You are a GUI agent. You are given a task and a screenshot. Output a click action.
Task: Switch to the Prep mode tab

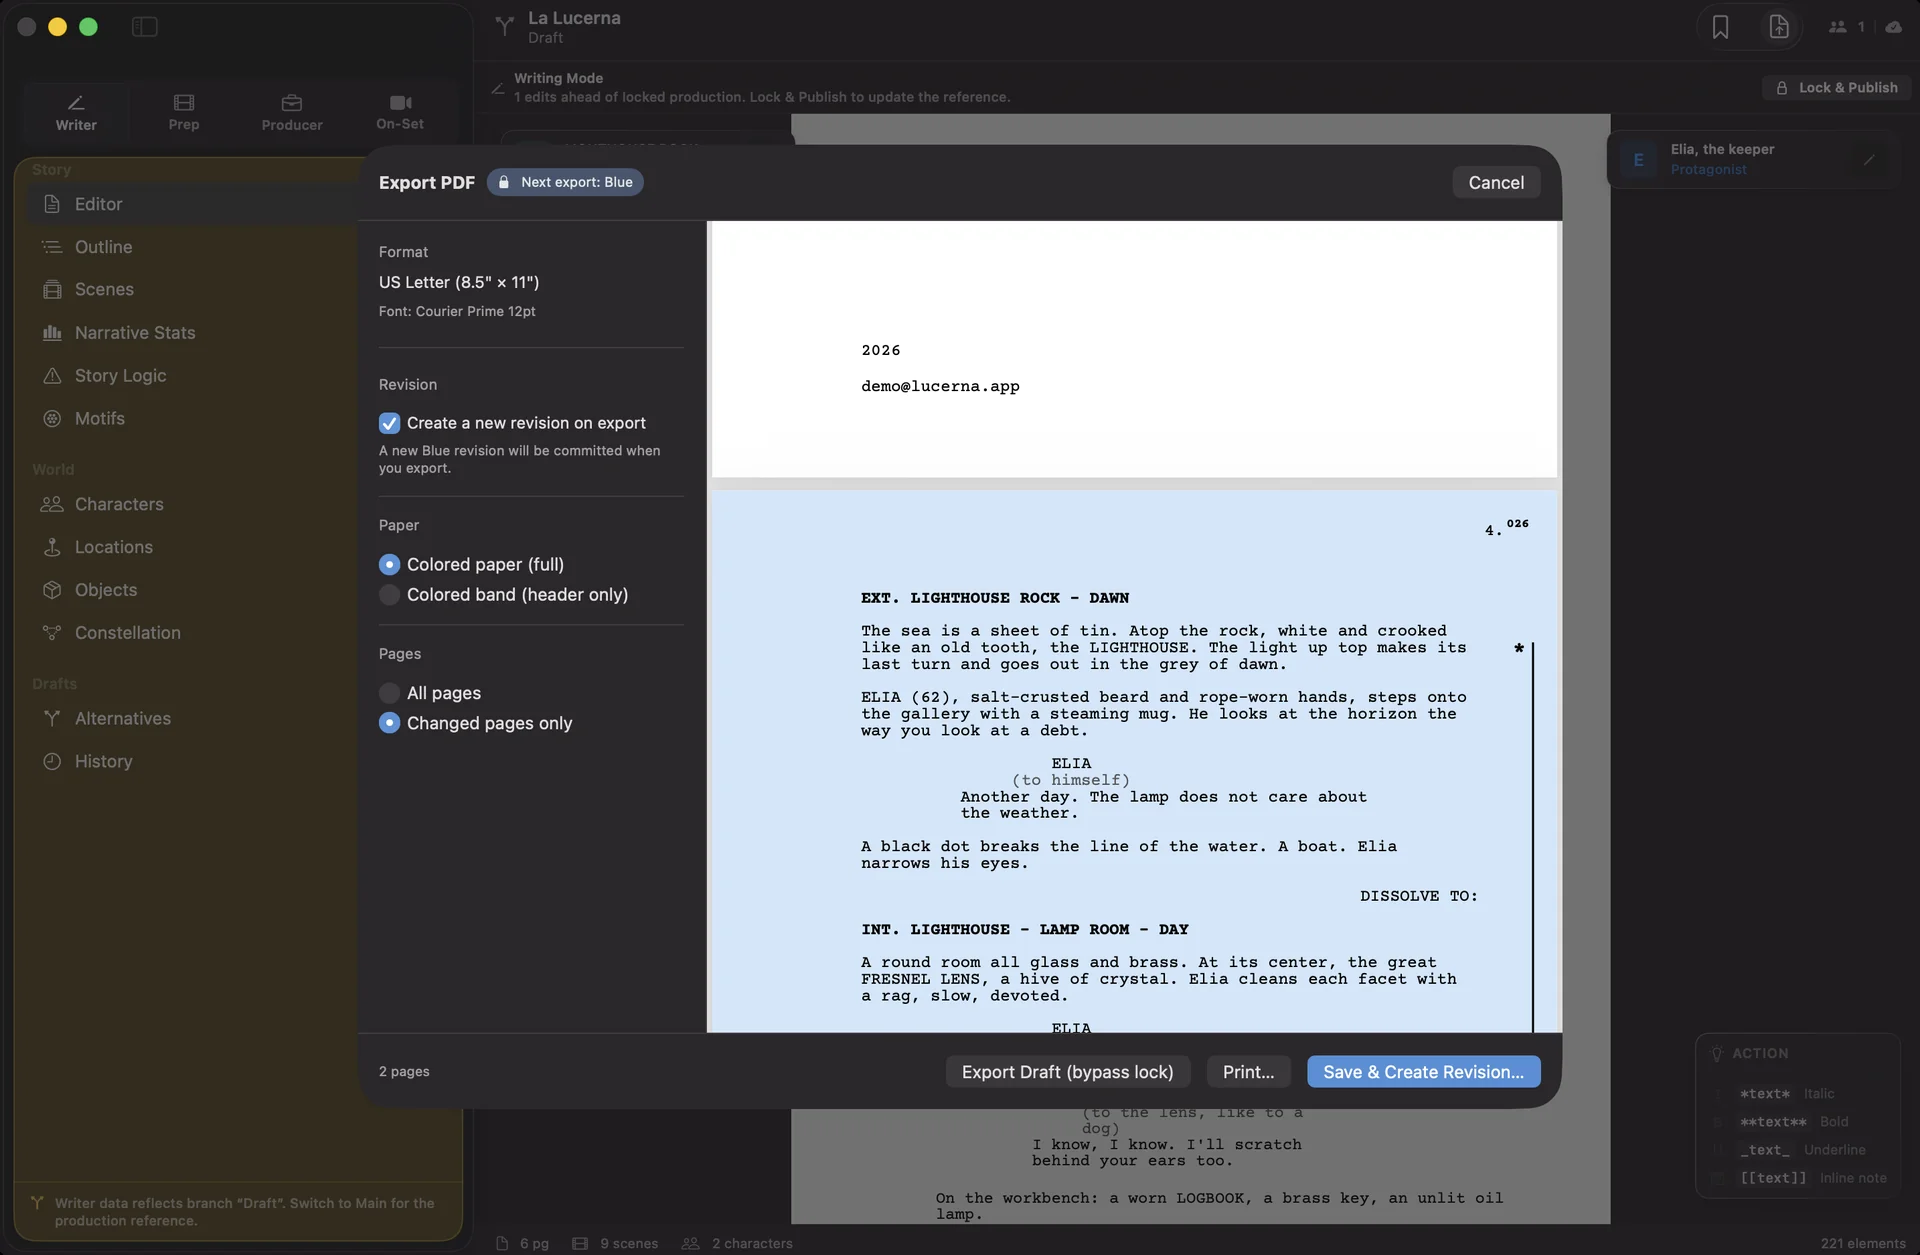(184, 112)
